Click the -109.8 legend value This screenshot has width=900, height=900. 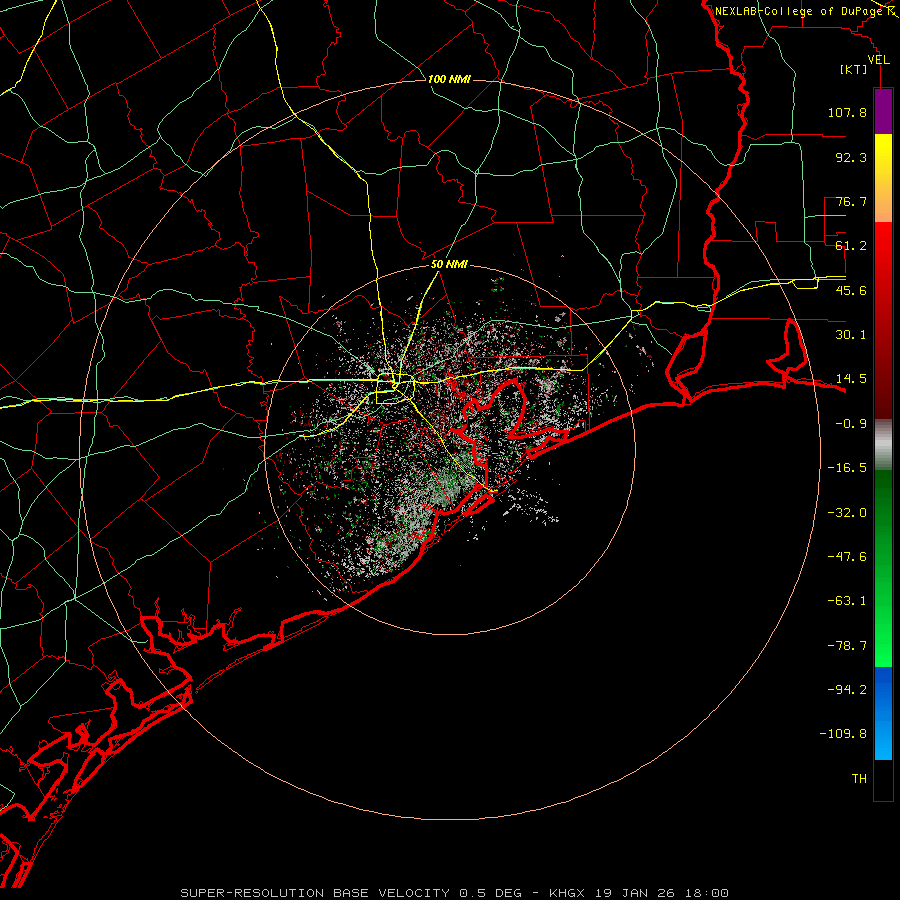pos(844,734)
